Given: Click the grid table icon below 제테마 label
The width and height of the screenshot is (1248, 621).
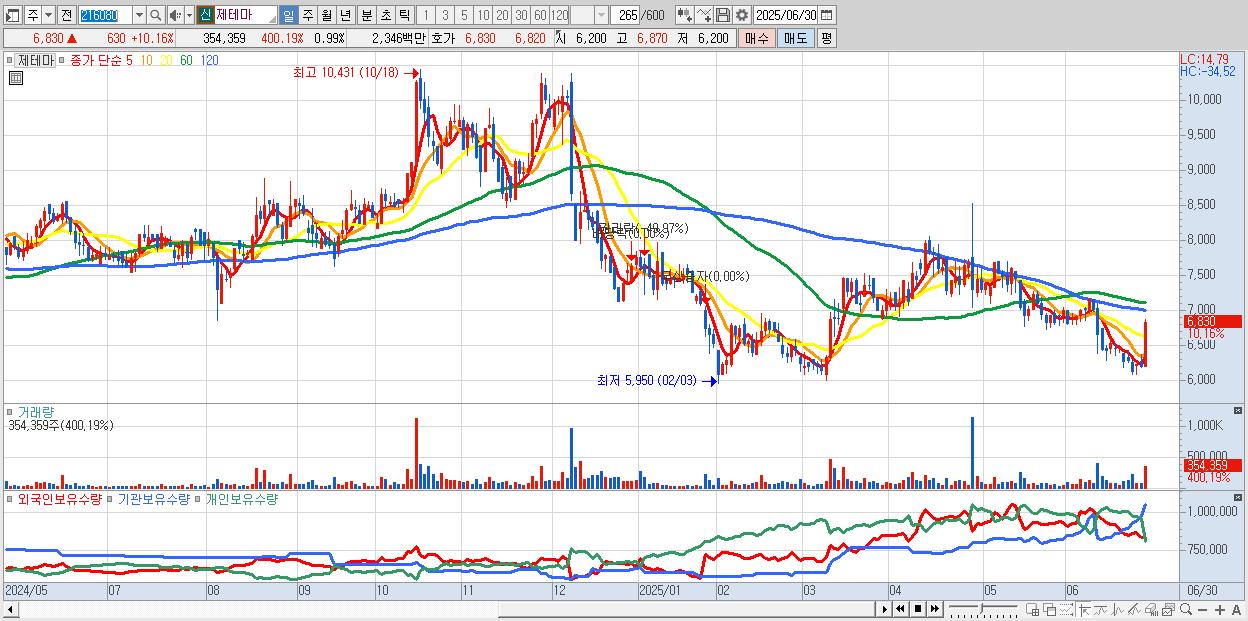Looking at the screenshot, I should (15, 77).
